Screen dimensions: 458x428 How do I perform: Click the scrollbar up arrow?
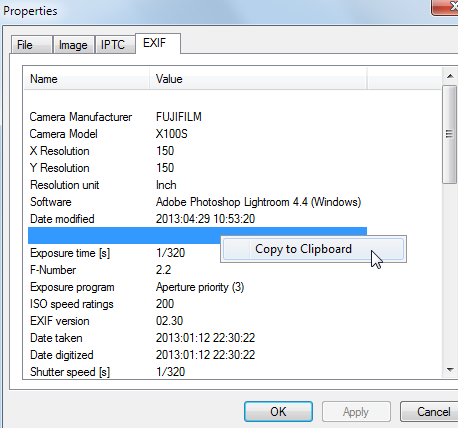click(x=450, y=76)
